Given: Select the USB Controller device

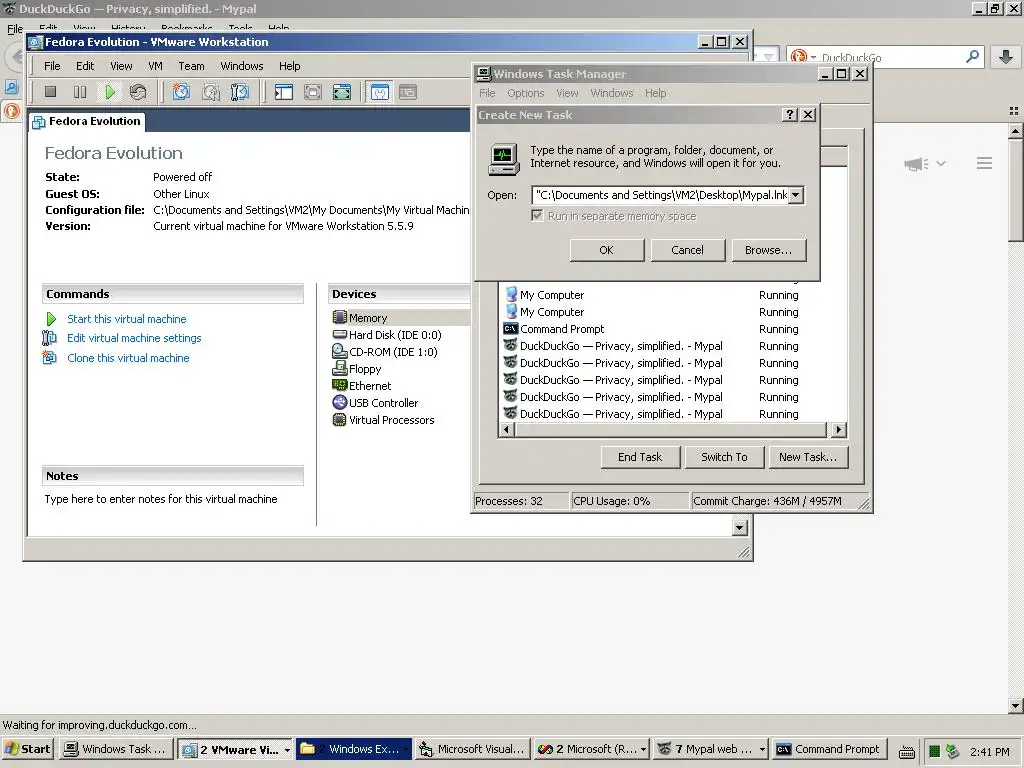Looking at the screenshot, I should click(375, 403).
